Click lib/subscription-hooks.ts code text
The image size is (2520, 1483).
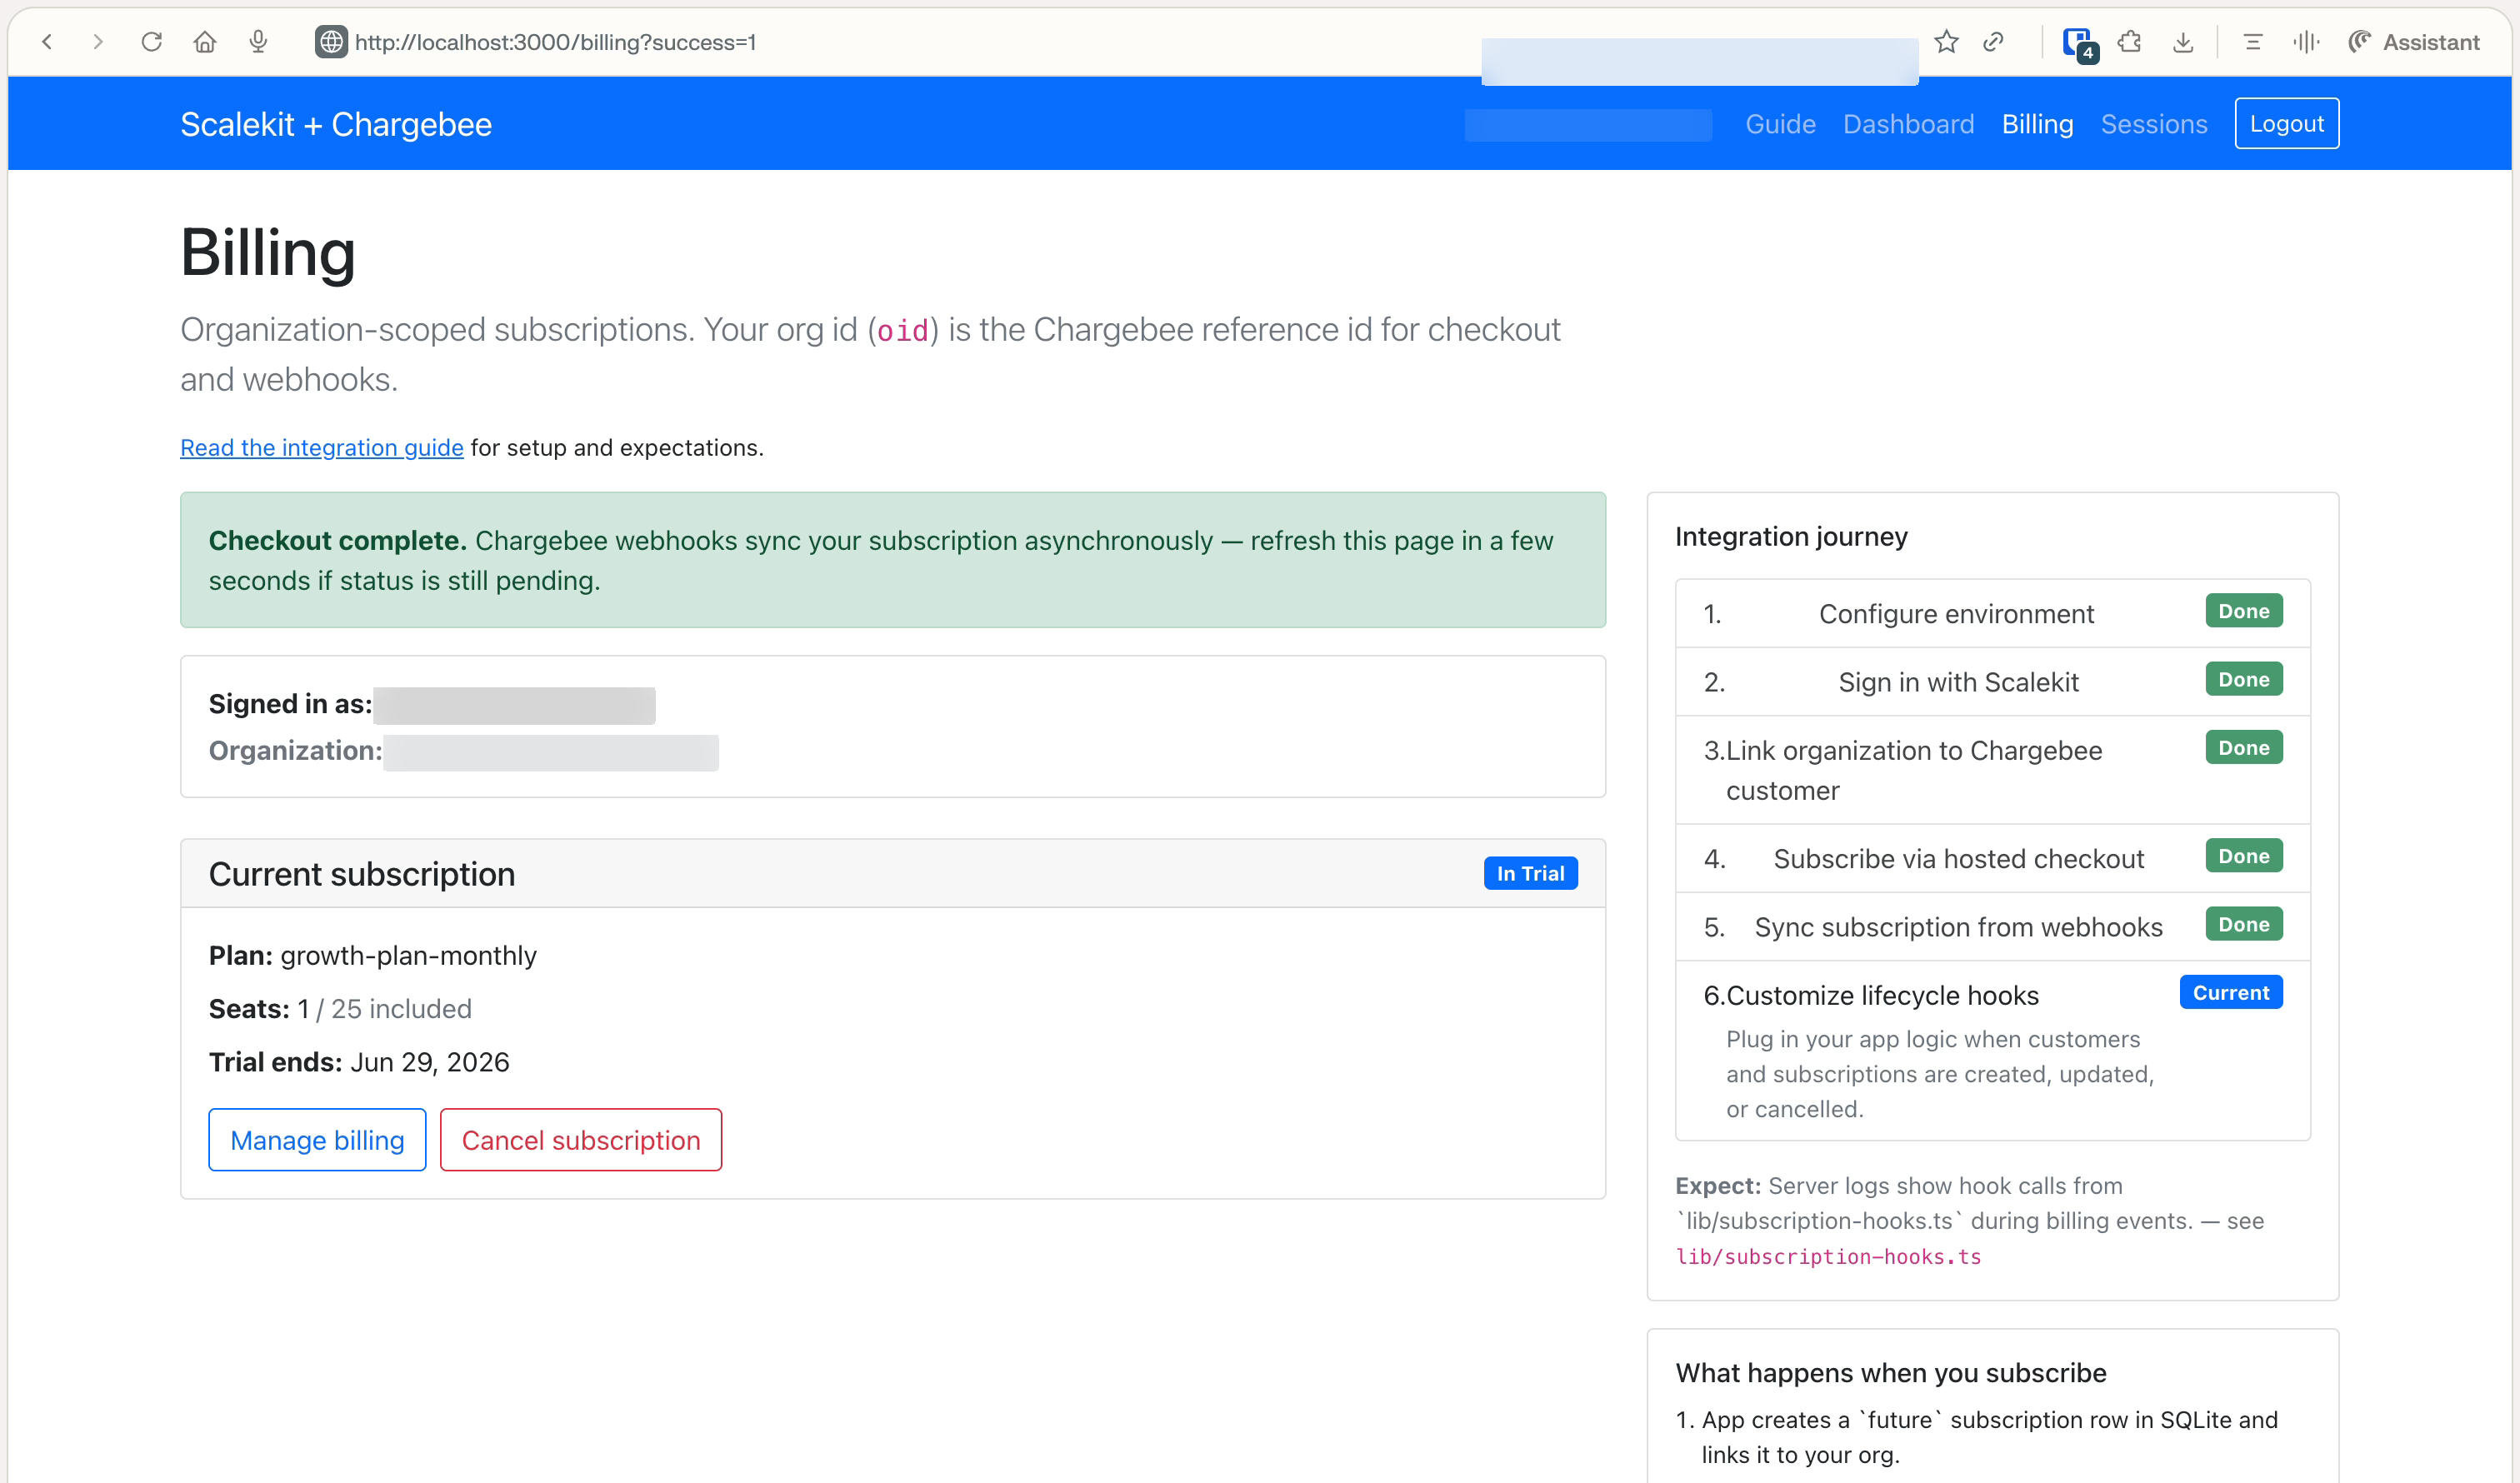[1828, 1256]
